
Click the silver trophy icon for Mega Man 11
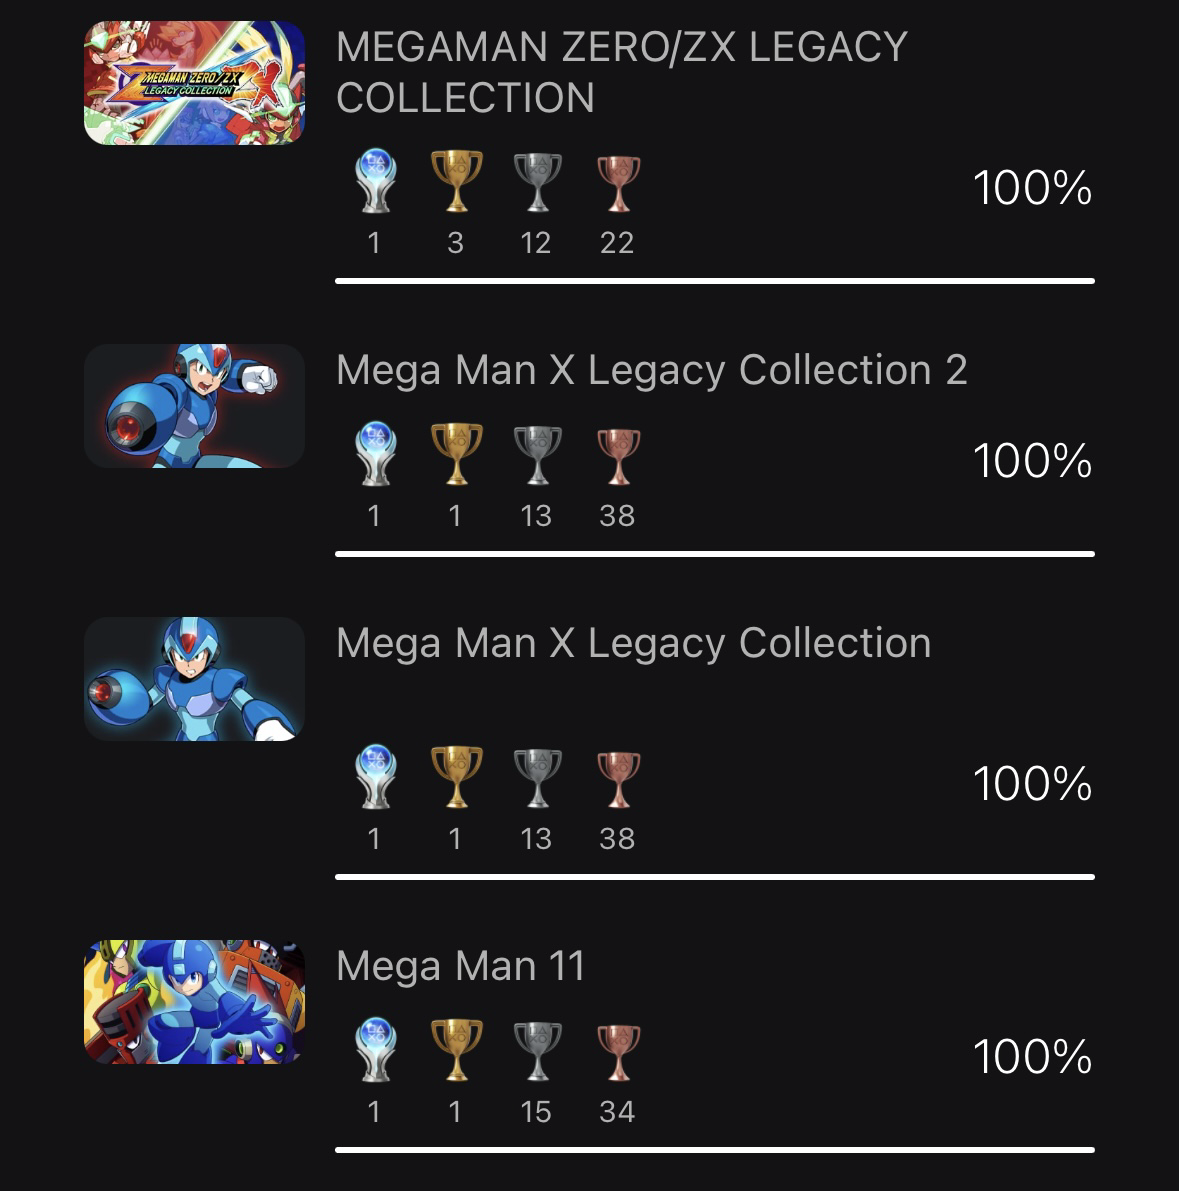(538, 1051)
